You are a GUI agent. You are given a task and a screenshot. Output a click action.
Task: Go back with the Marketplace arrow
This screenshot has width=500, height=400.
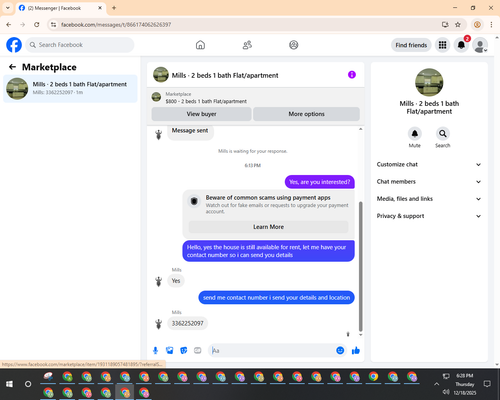click(x=12, y=67)
